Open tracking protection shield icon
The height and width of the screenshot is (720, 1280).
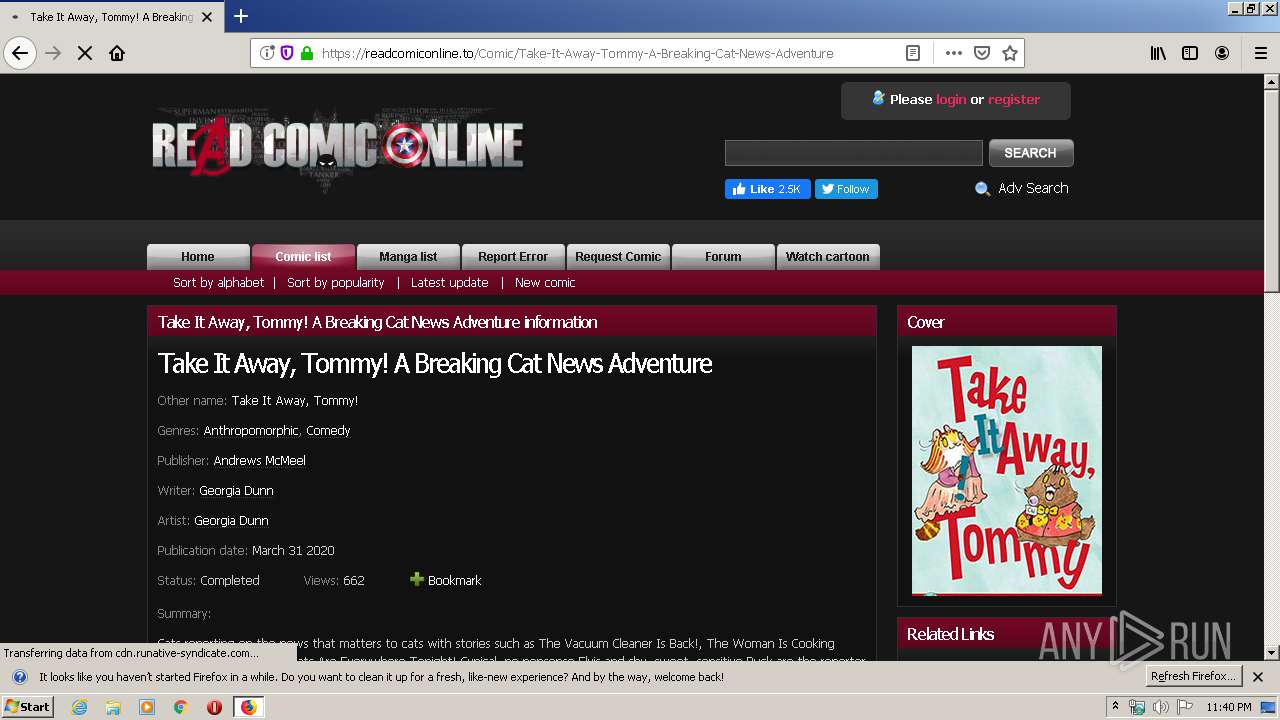click(287, 53)
